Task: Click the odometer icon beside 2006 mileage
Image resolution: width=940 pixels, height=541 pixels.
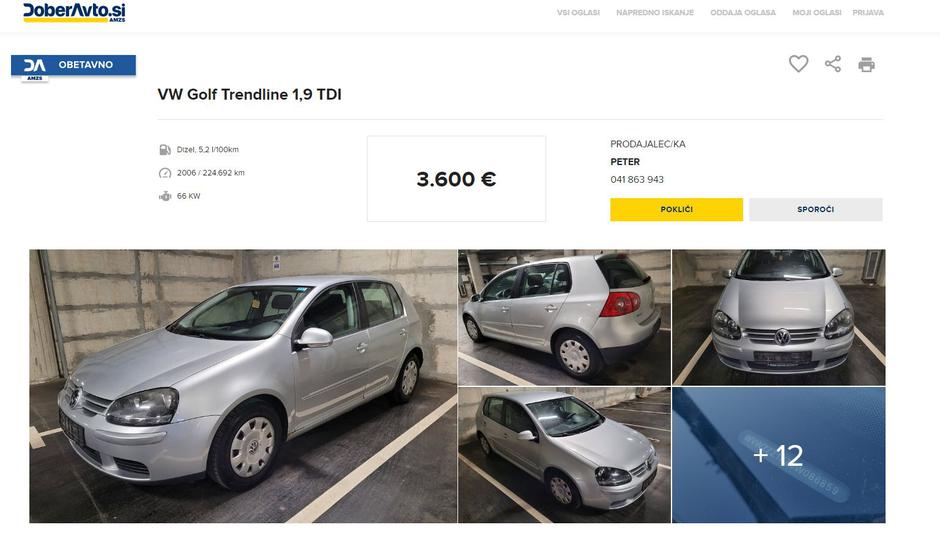Action: (165, 173)
